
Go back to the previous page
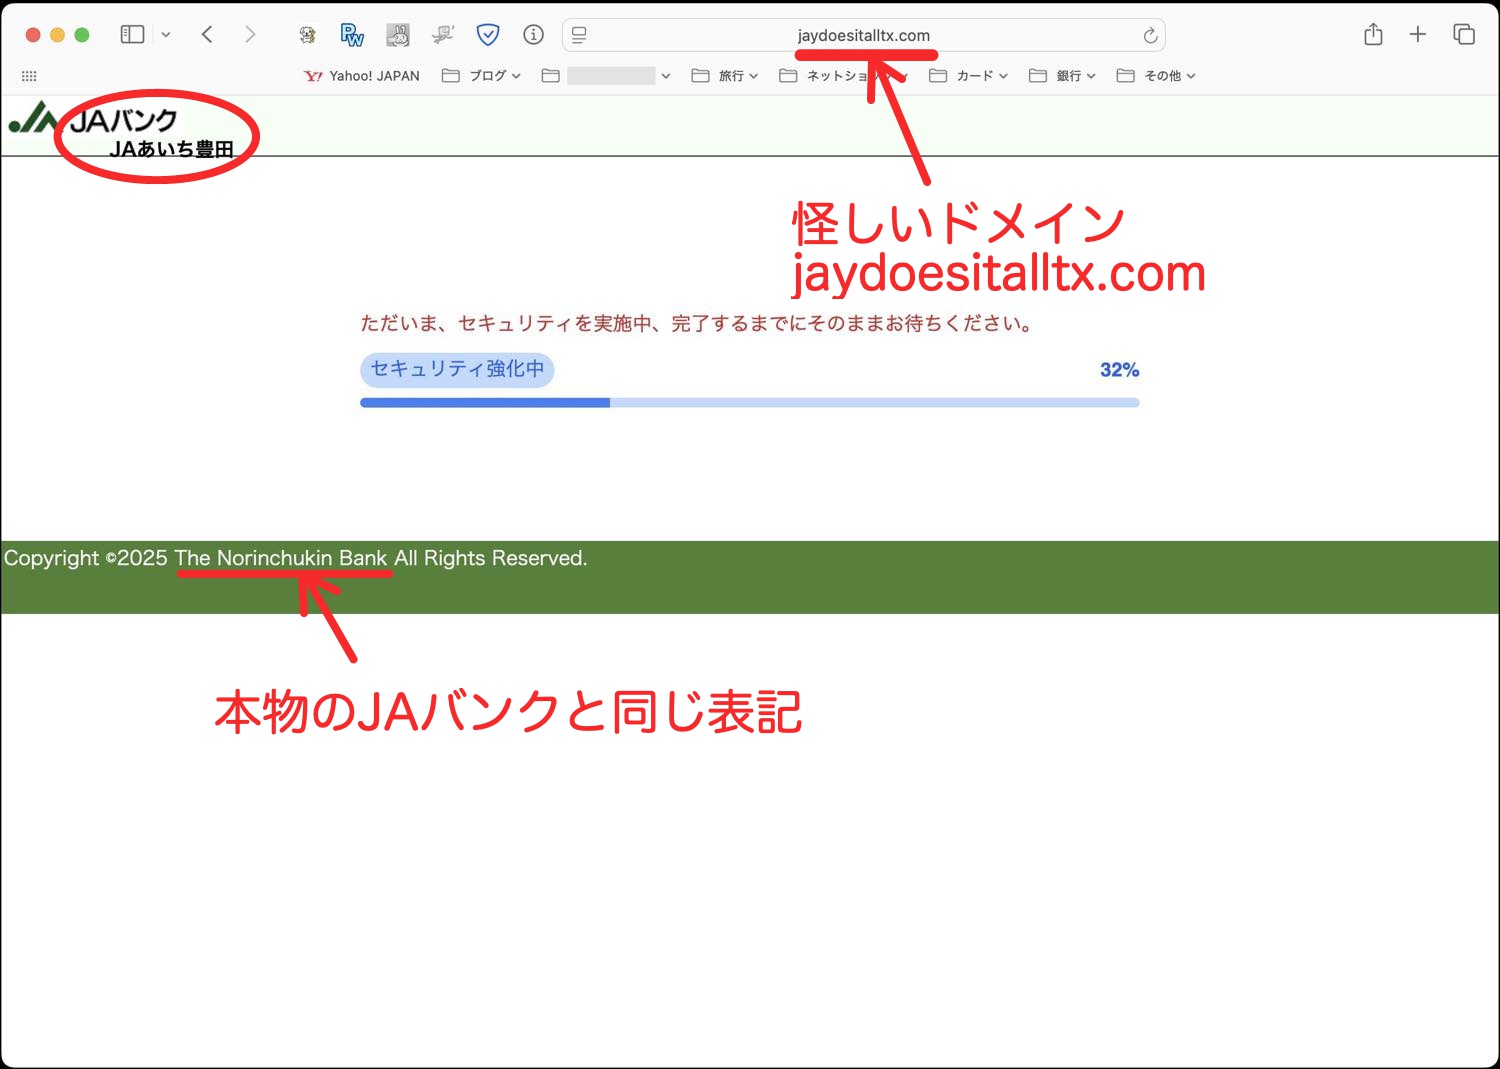click(207, 34)
